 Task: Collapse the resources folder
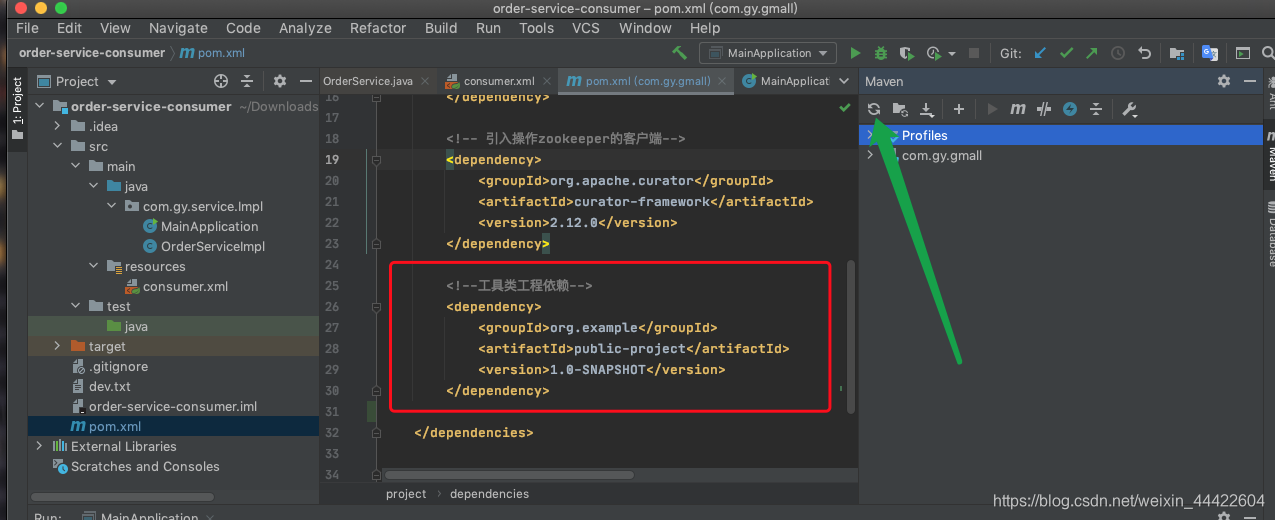(x=94, y=266)
